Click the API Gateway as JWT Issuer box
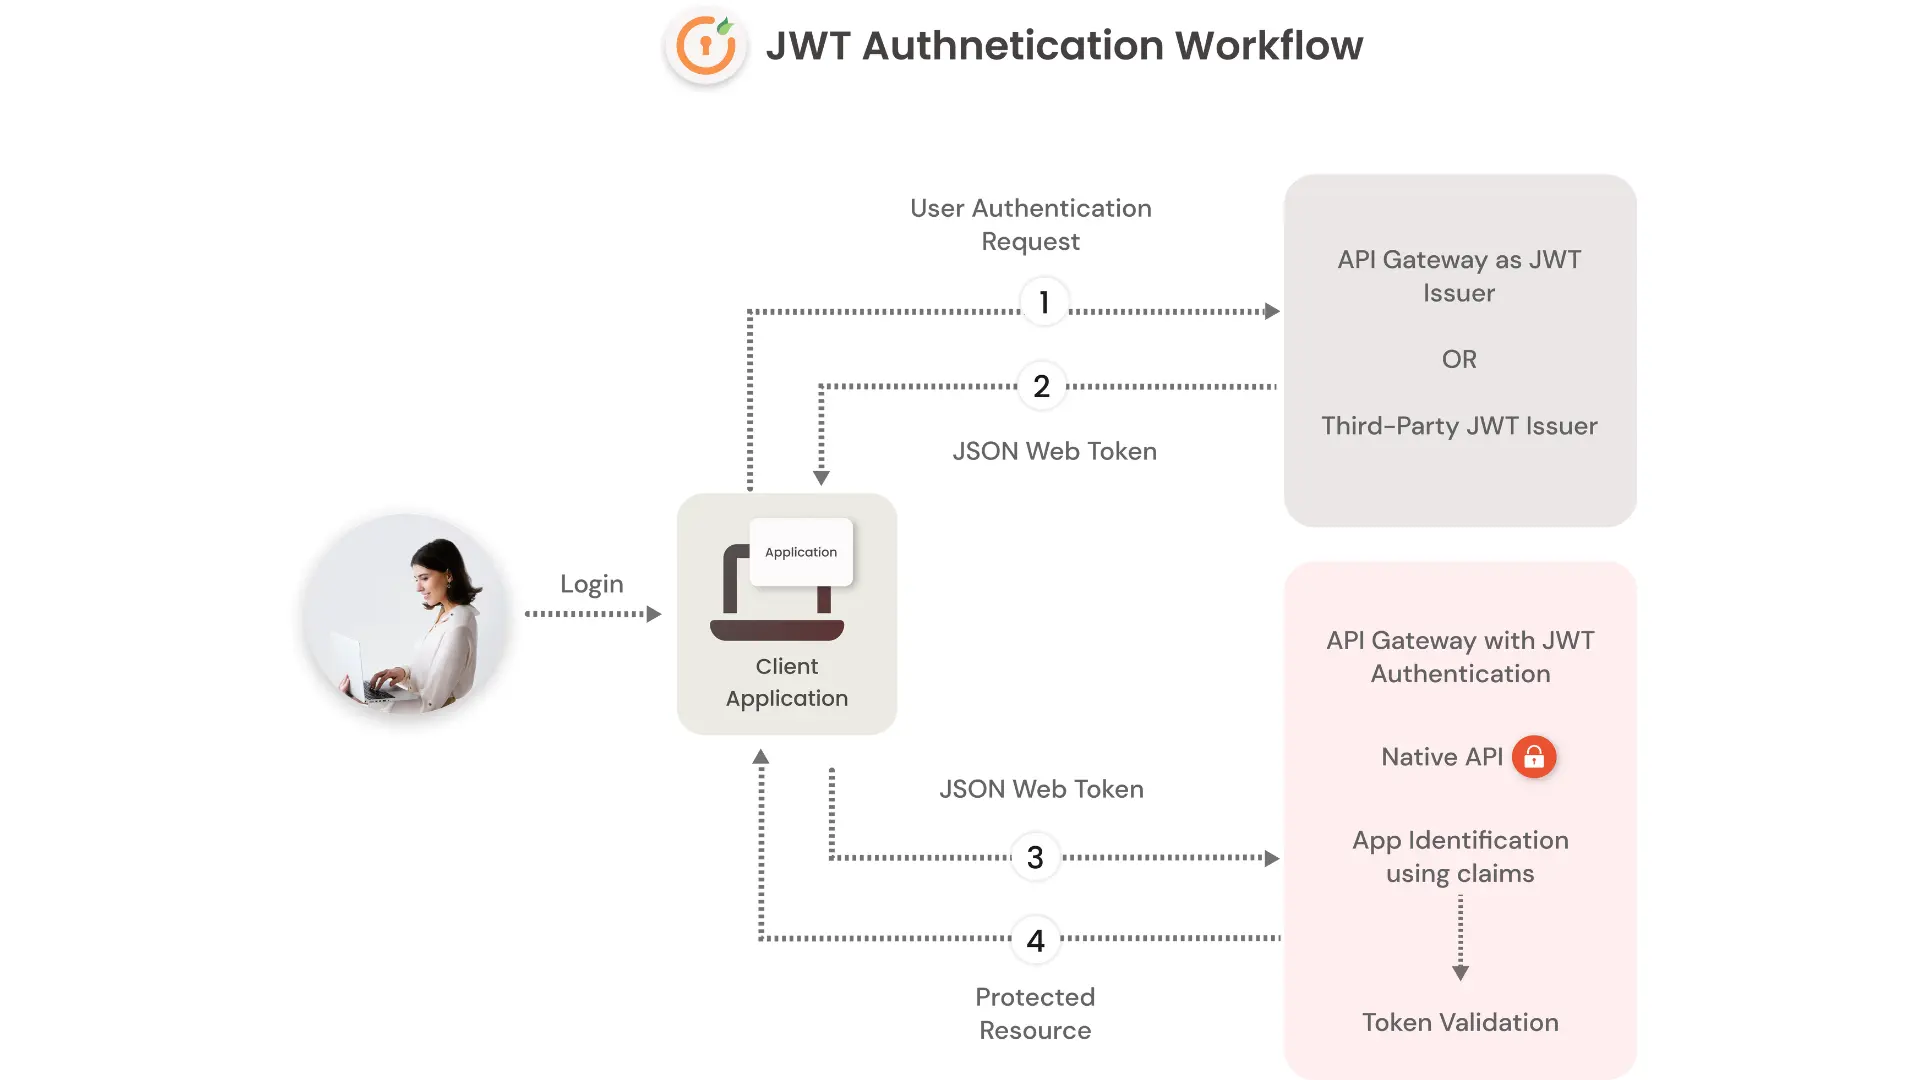The image size is (1920, 1080). tap(1460, 349)
